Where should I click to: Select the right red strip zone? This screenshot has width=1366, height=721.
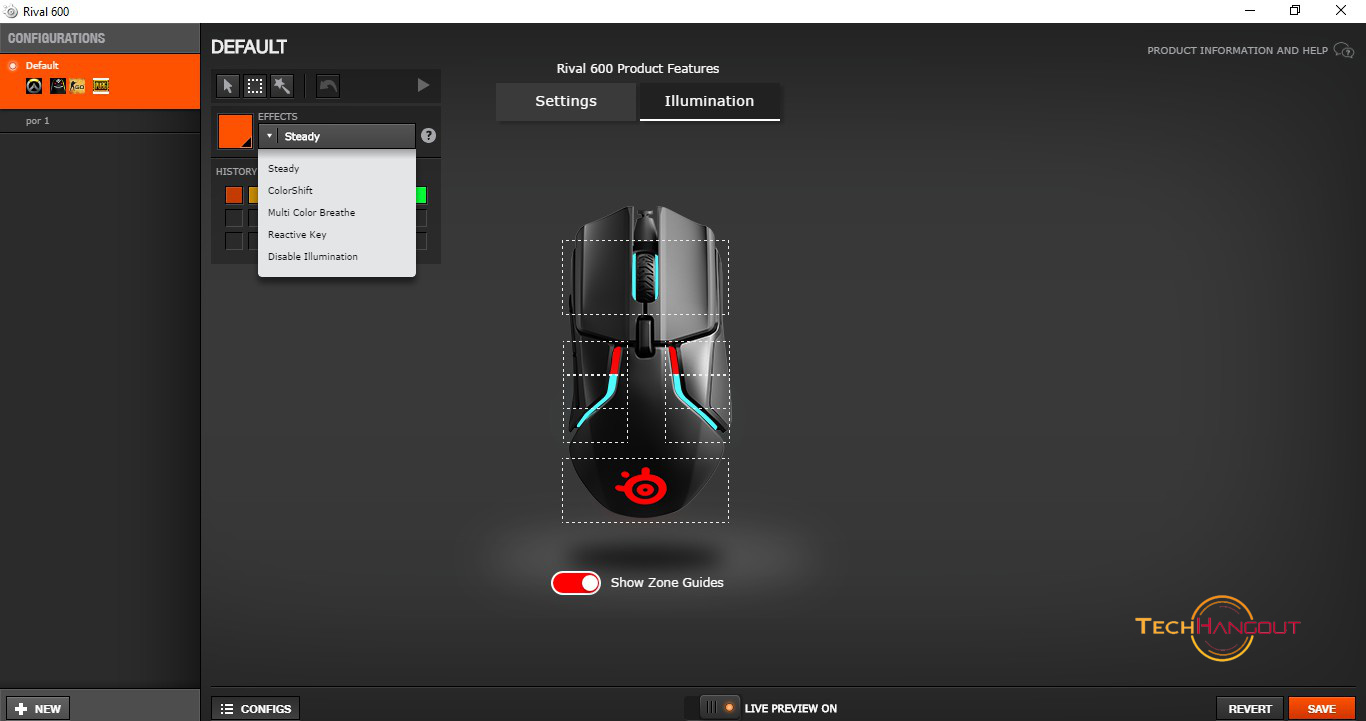[x=697, y=359]
